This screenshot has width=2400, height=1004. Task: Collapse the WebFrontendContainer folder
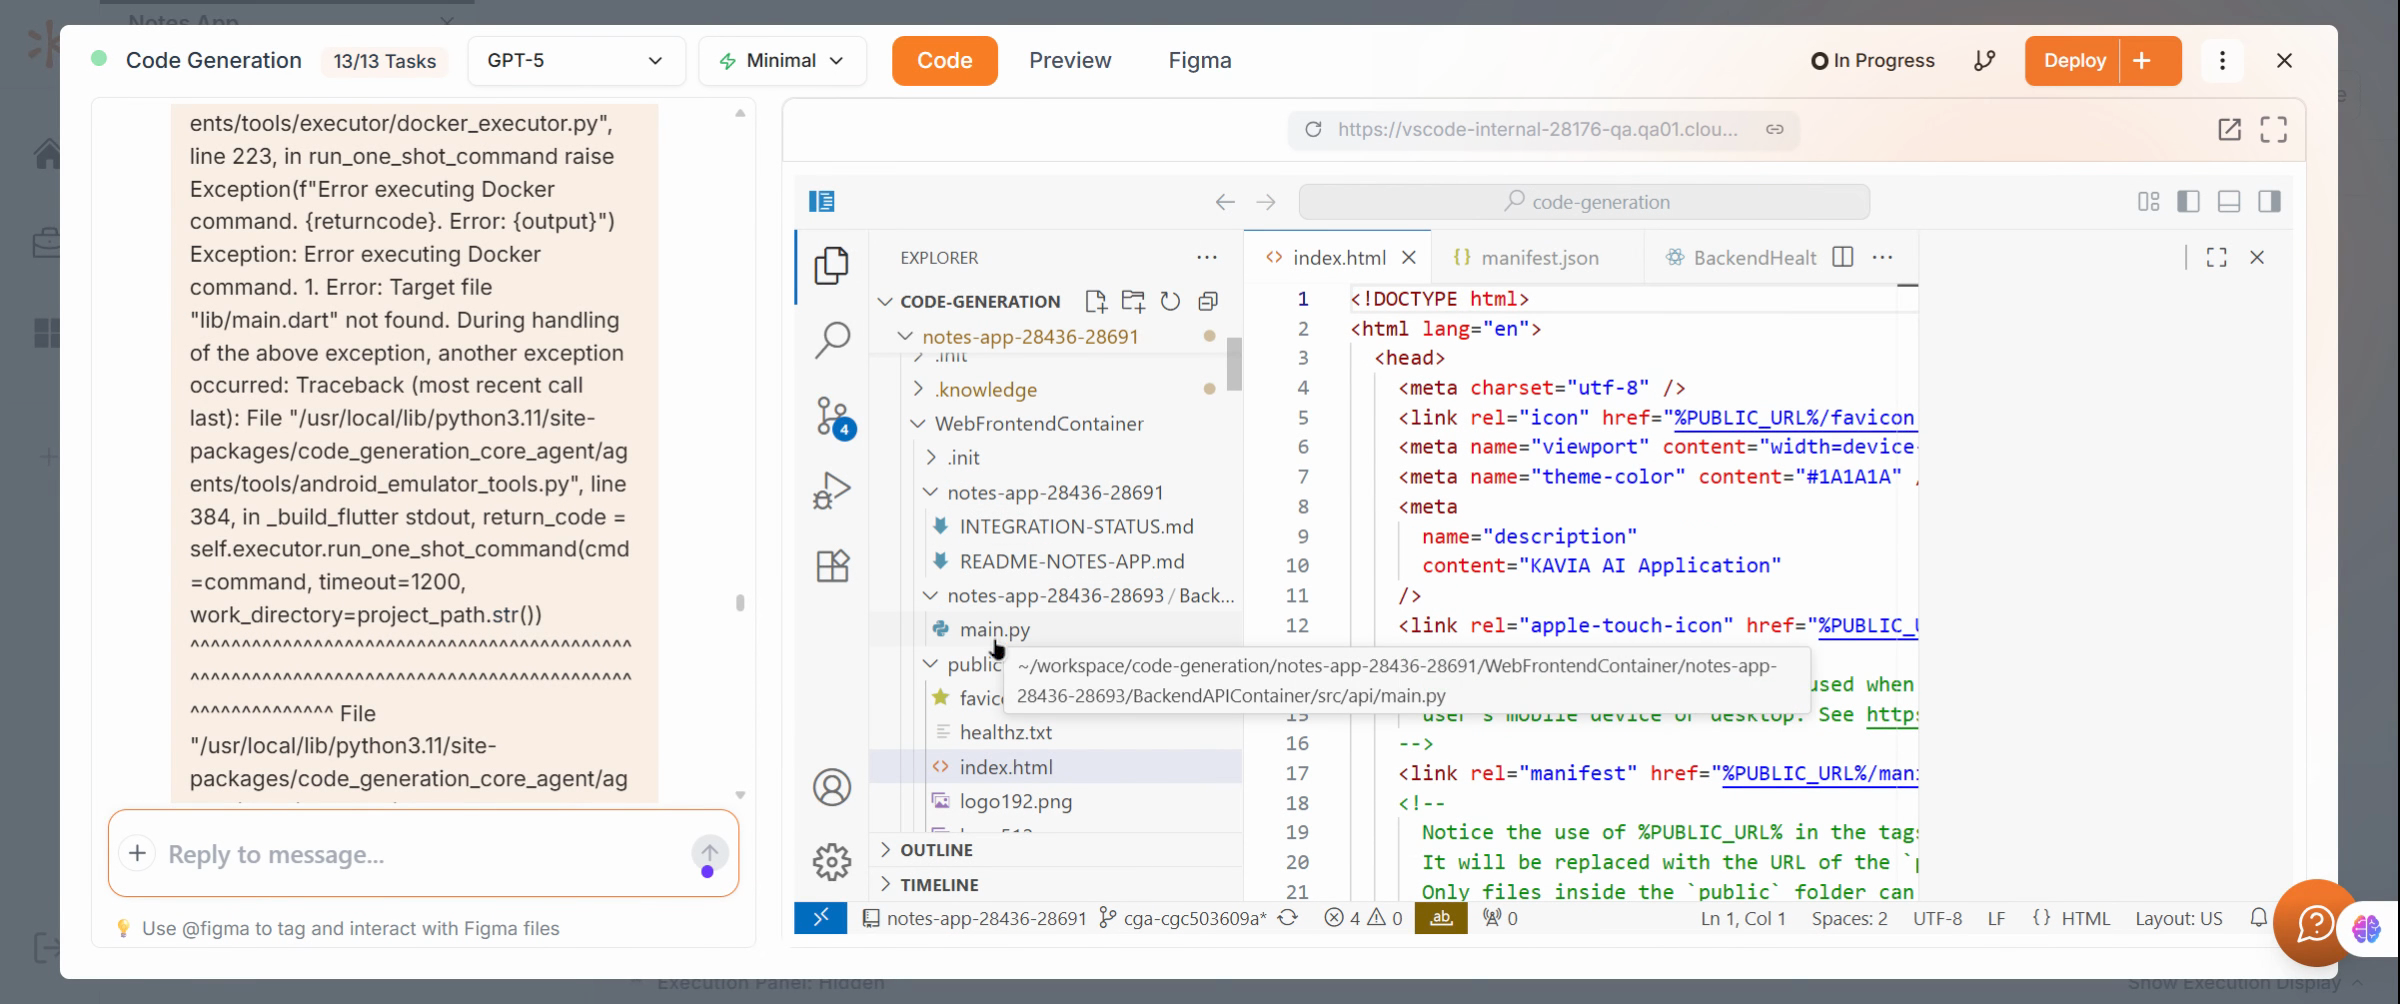tap(917, 423)
